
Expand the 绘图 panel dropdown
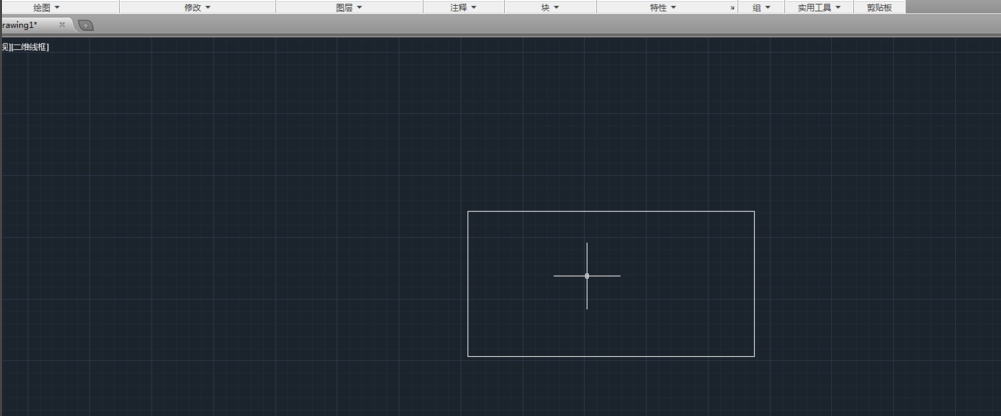[47, 8]
